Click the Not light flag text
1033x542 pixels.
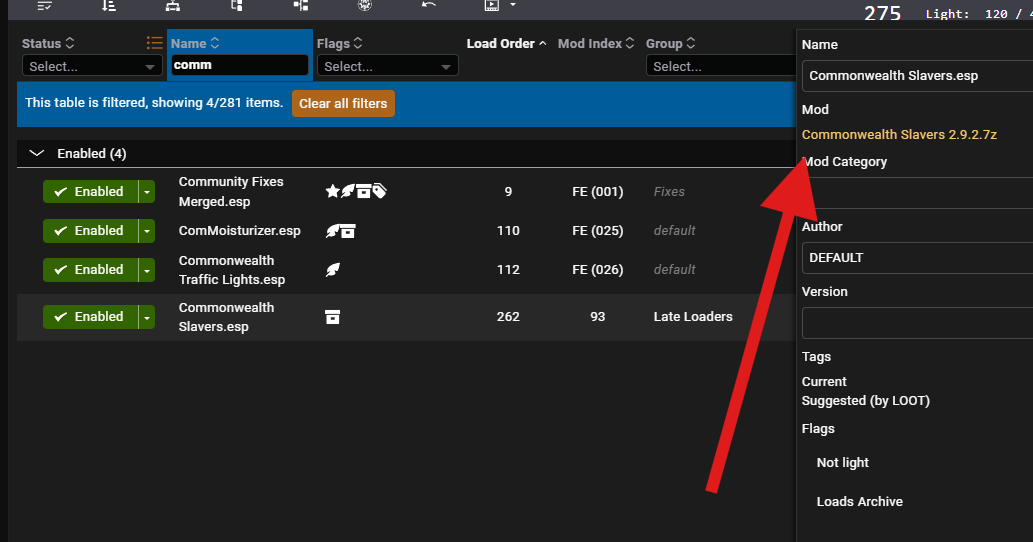[843, 462]
